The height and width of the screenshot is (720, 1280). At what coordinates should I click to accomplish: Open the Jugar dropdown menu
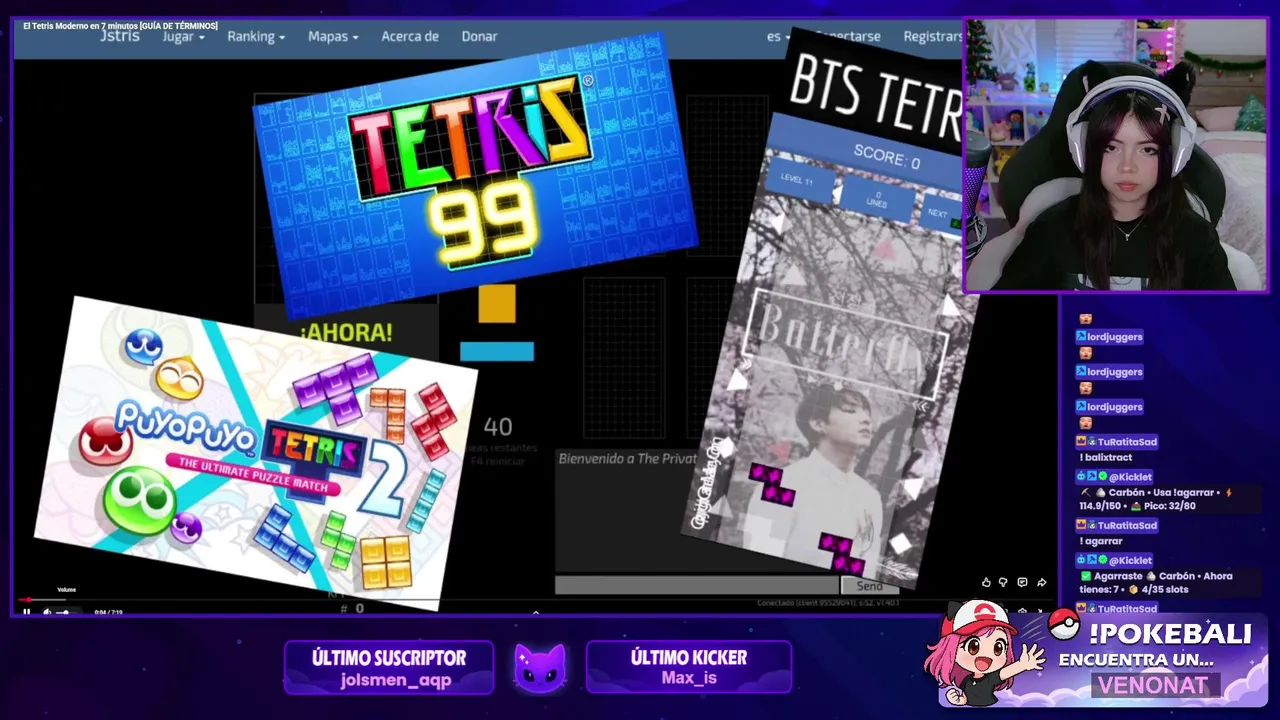183,36
